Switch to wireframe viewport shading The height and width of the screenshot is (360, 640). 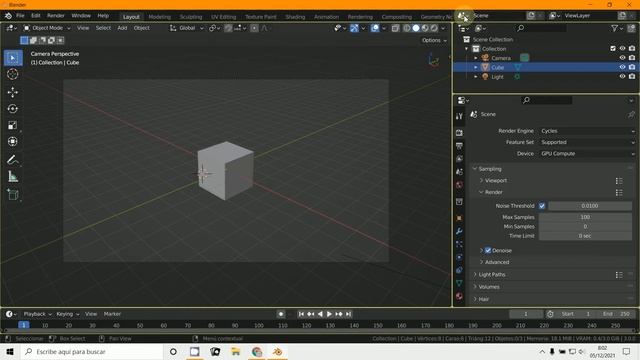point(407,28)
